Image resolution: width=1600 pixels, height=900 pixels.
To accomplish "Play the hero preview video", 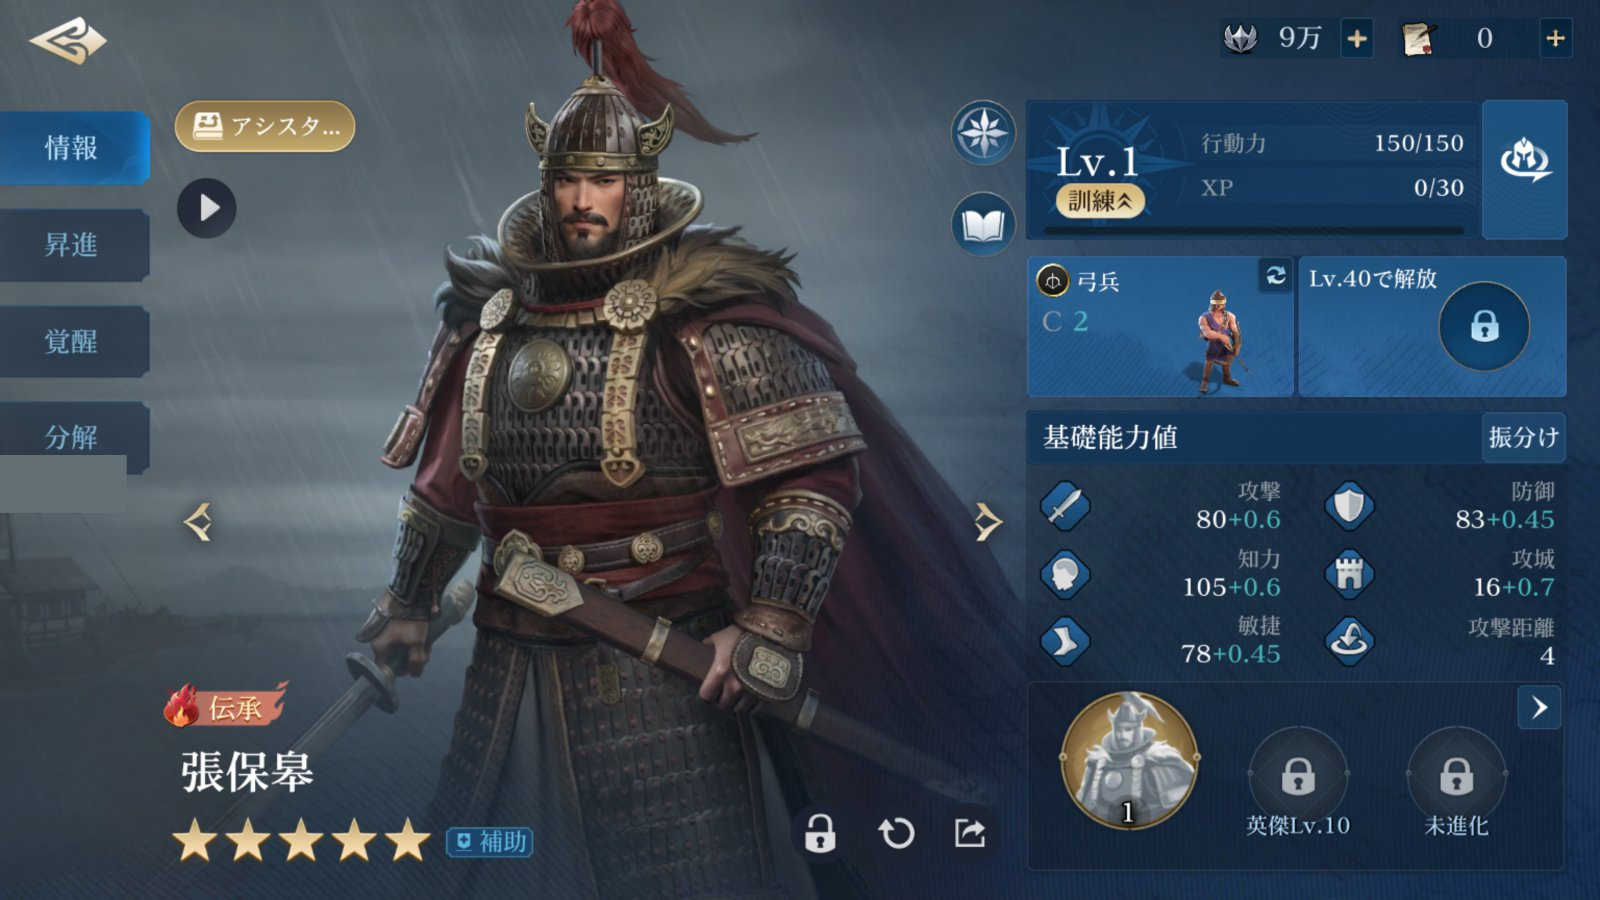I will (x=207, y=208).
